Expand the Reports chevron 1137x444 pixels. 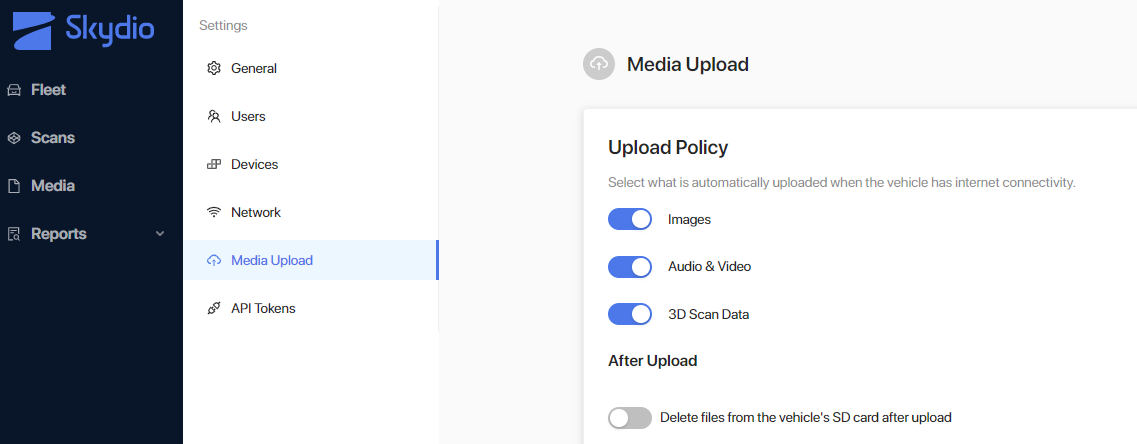point(160,234)
